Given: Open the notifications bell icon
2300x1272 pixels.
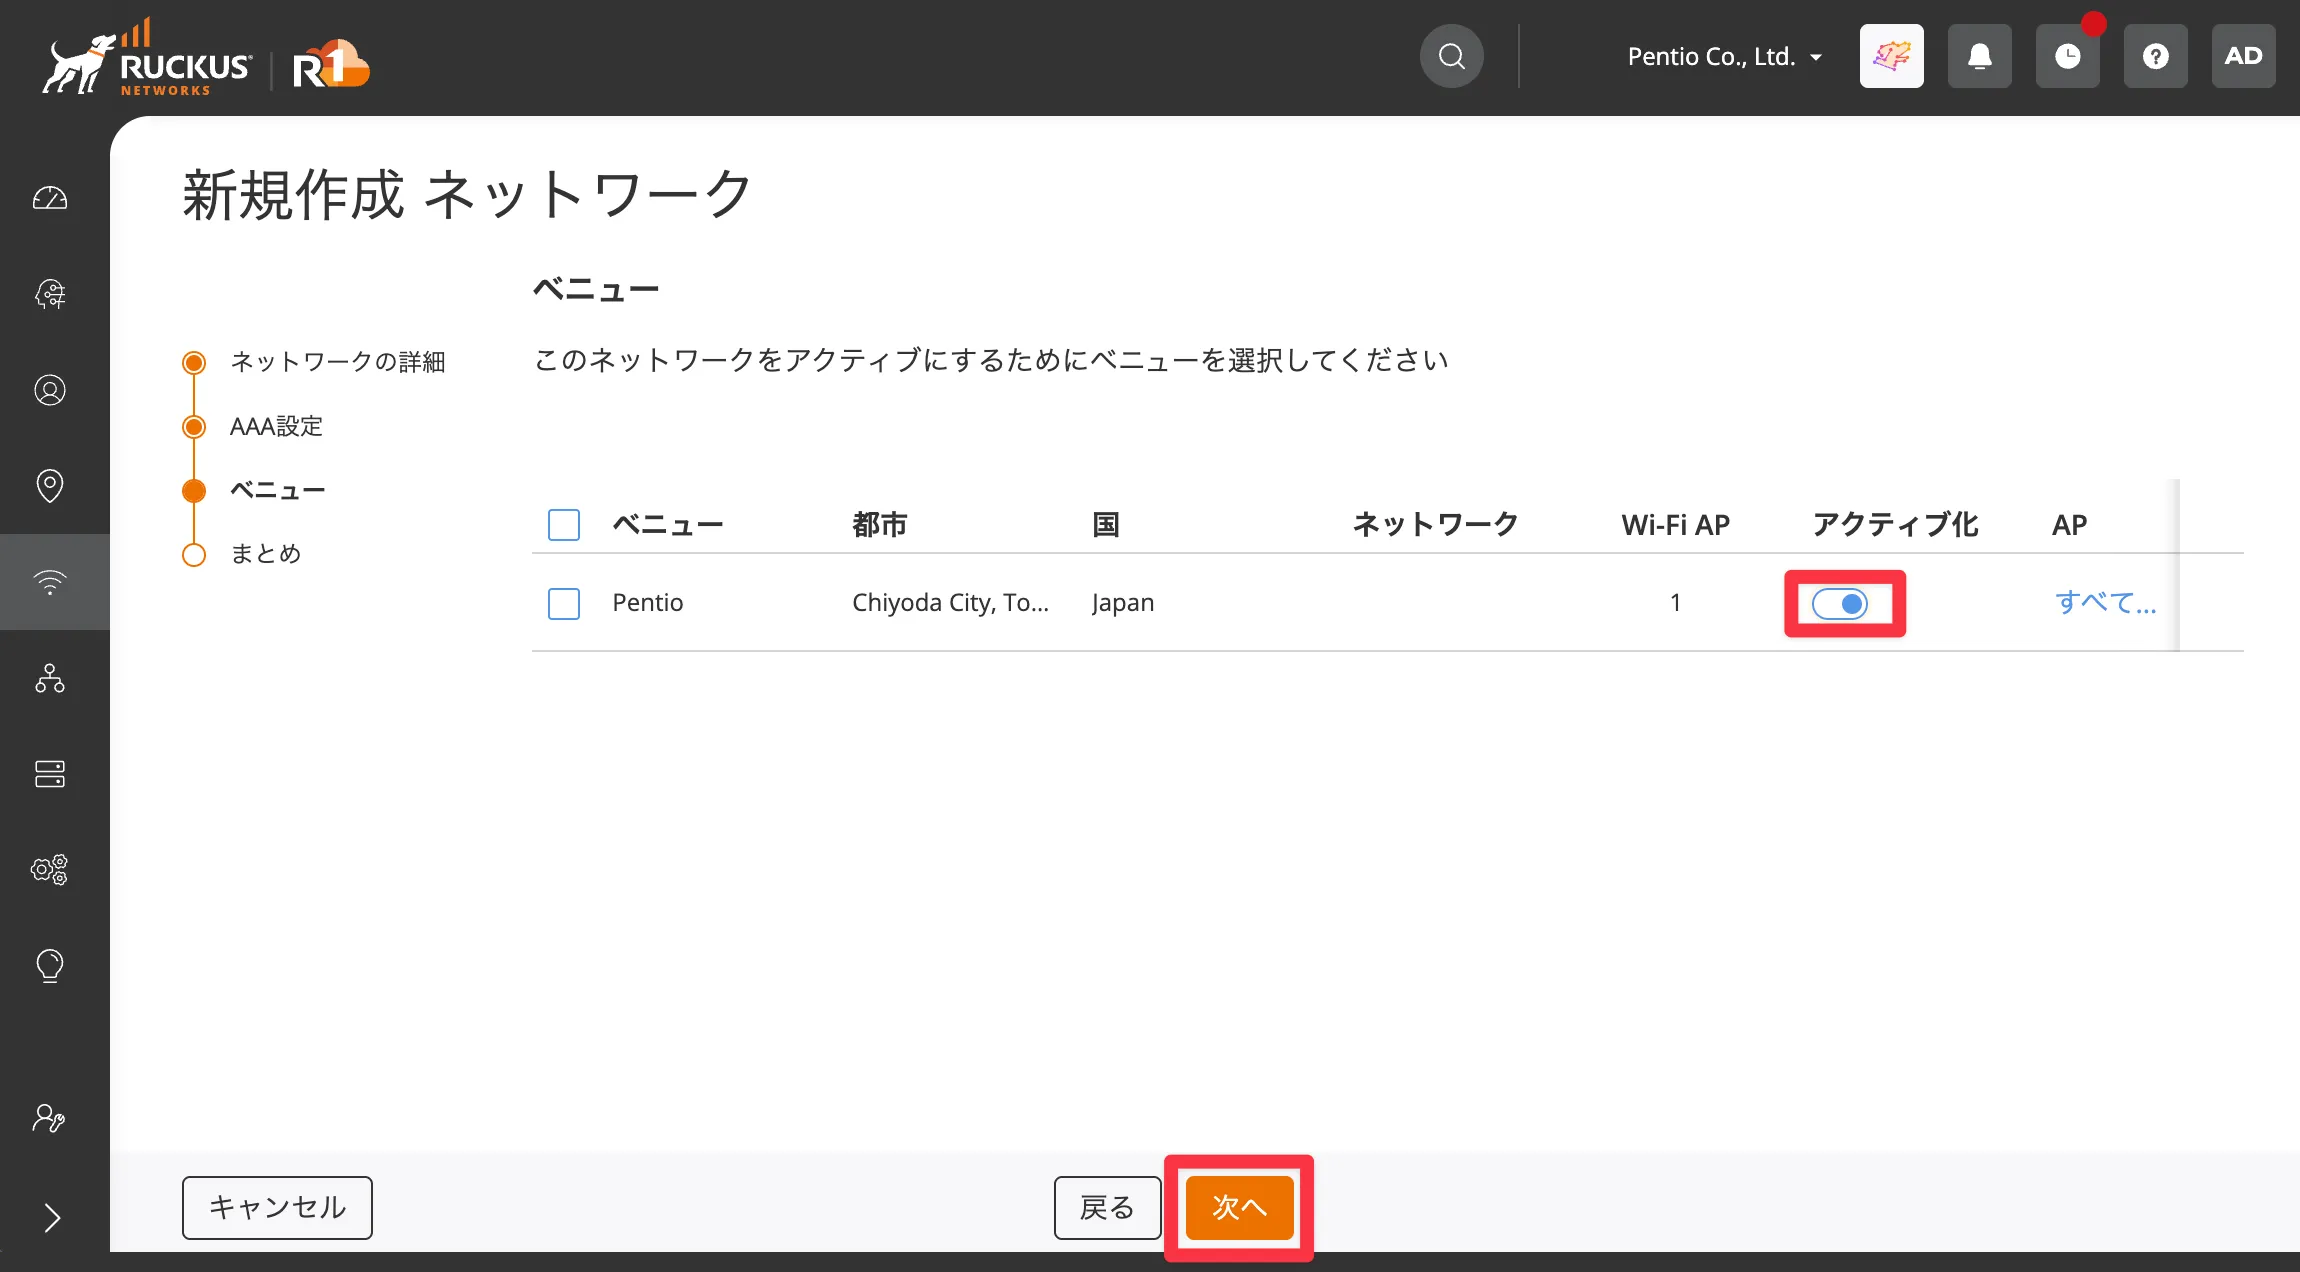Looking at the screenshot, I should pyautogui.click(x=1980, y=56).
